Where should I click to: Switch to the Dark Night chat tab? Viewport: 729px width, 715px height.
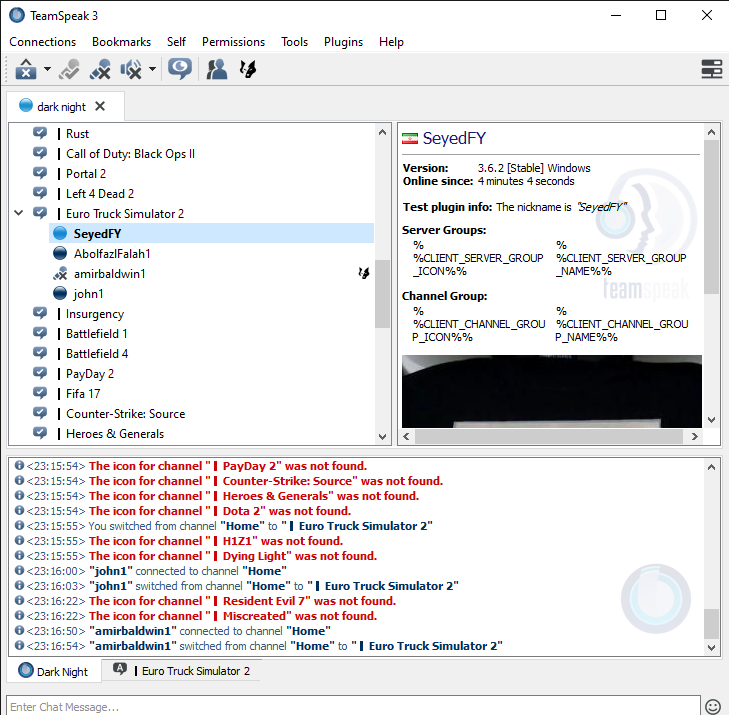point(54,671)
